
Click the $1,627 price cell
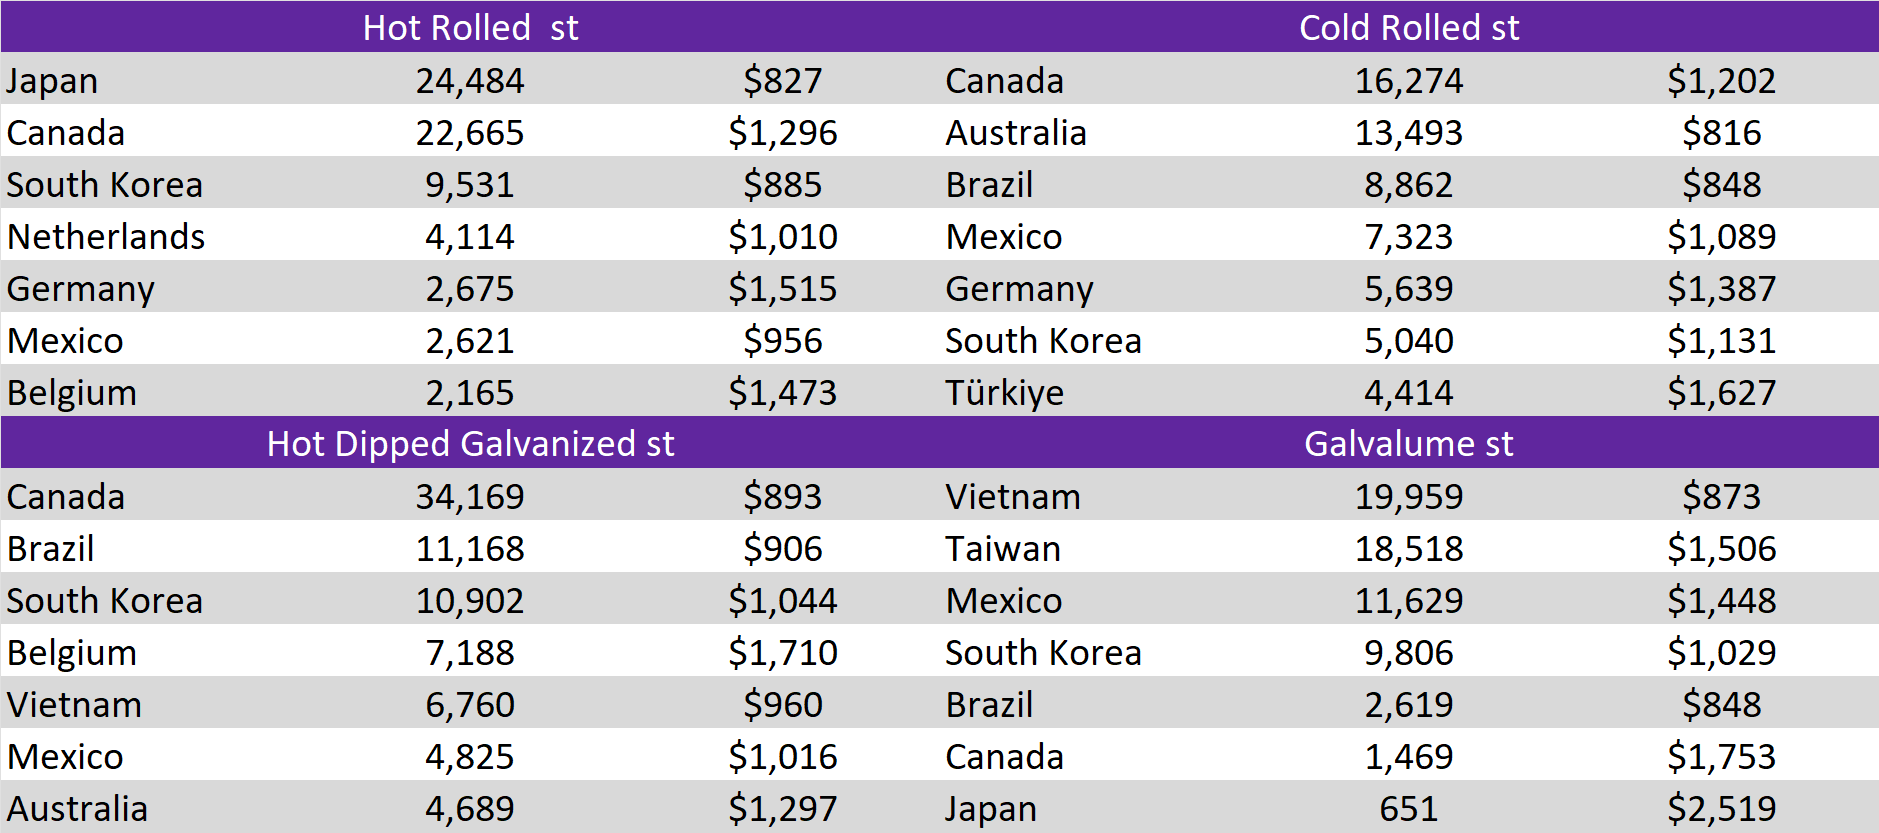[1721, 393]
